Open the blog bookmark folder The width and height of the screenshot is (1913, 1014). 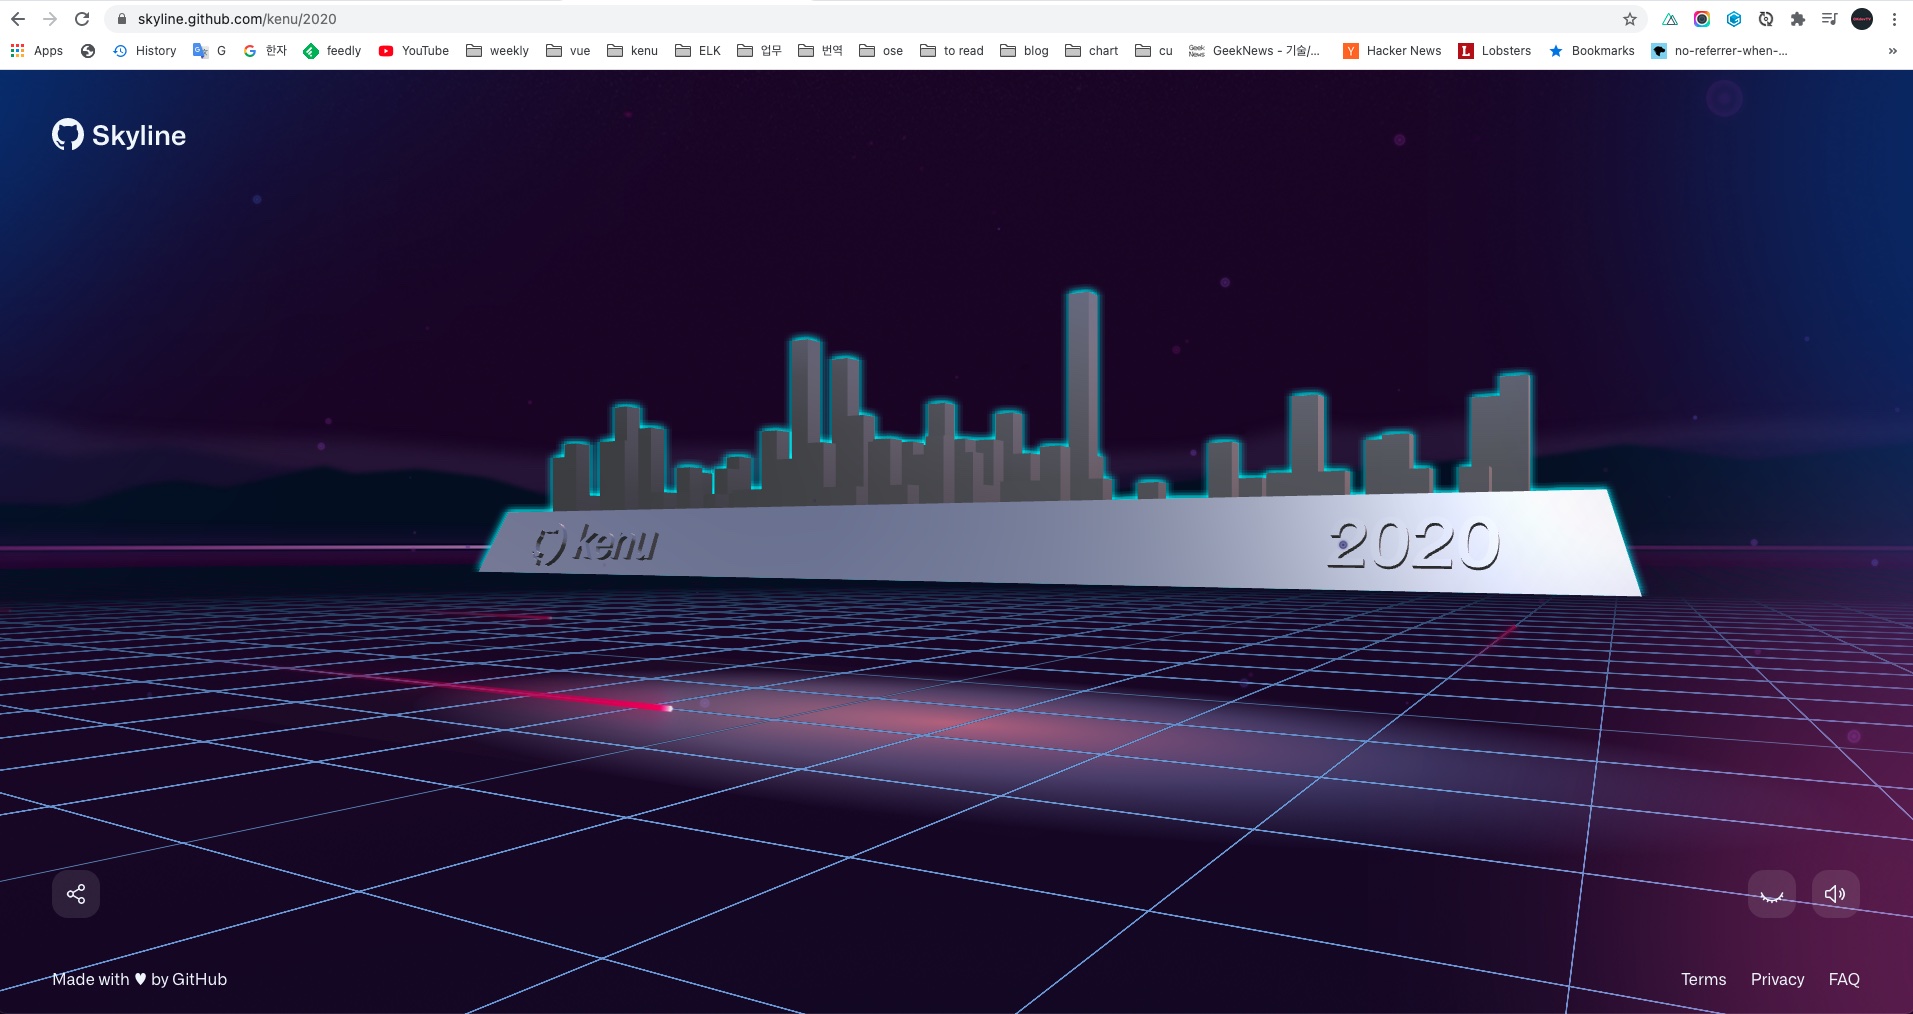1025,51
